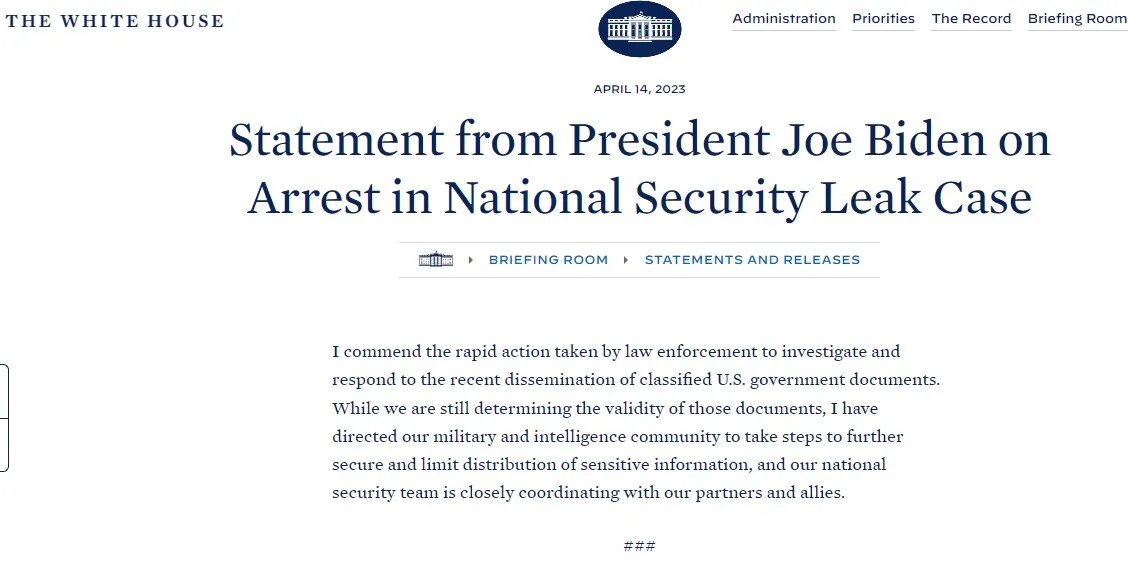Go to The Record in top navigation
Viewport: 1144px width, 567px height.
tap(971, 19)
